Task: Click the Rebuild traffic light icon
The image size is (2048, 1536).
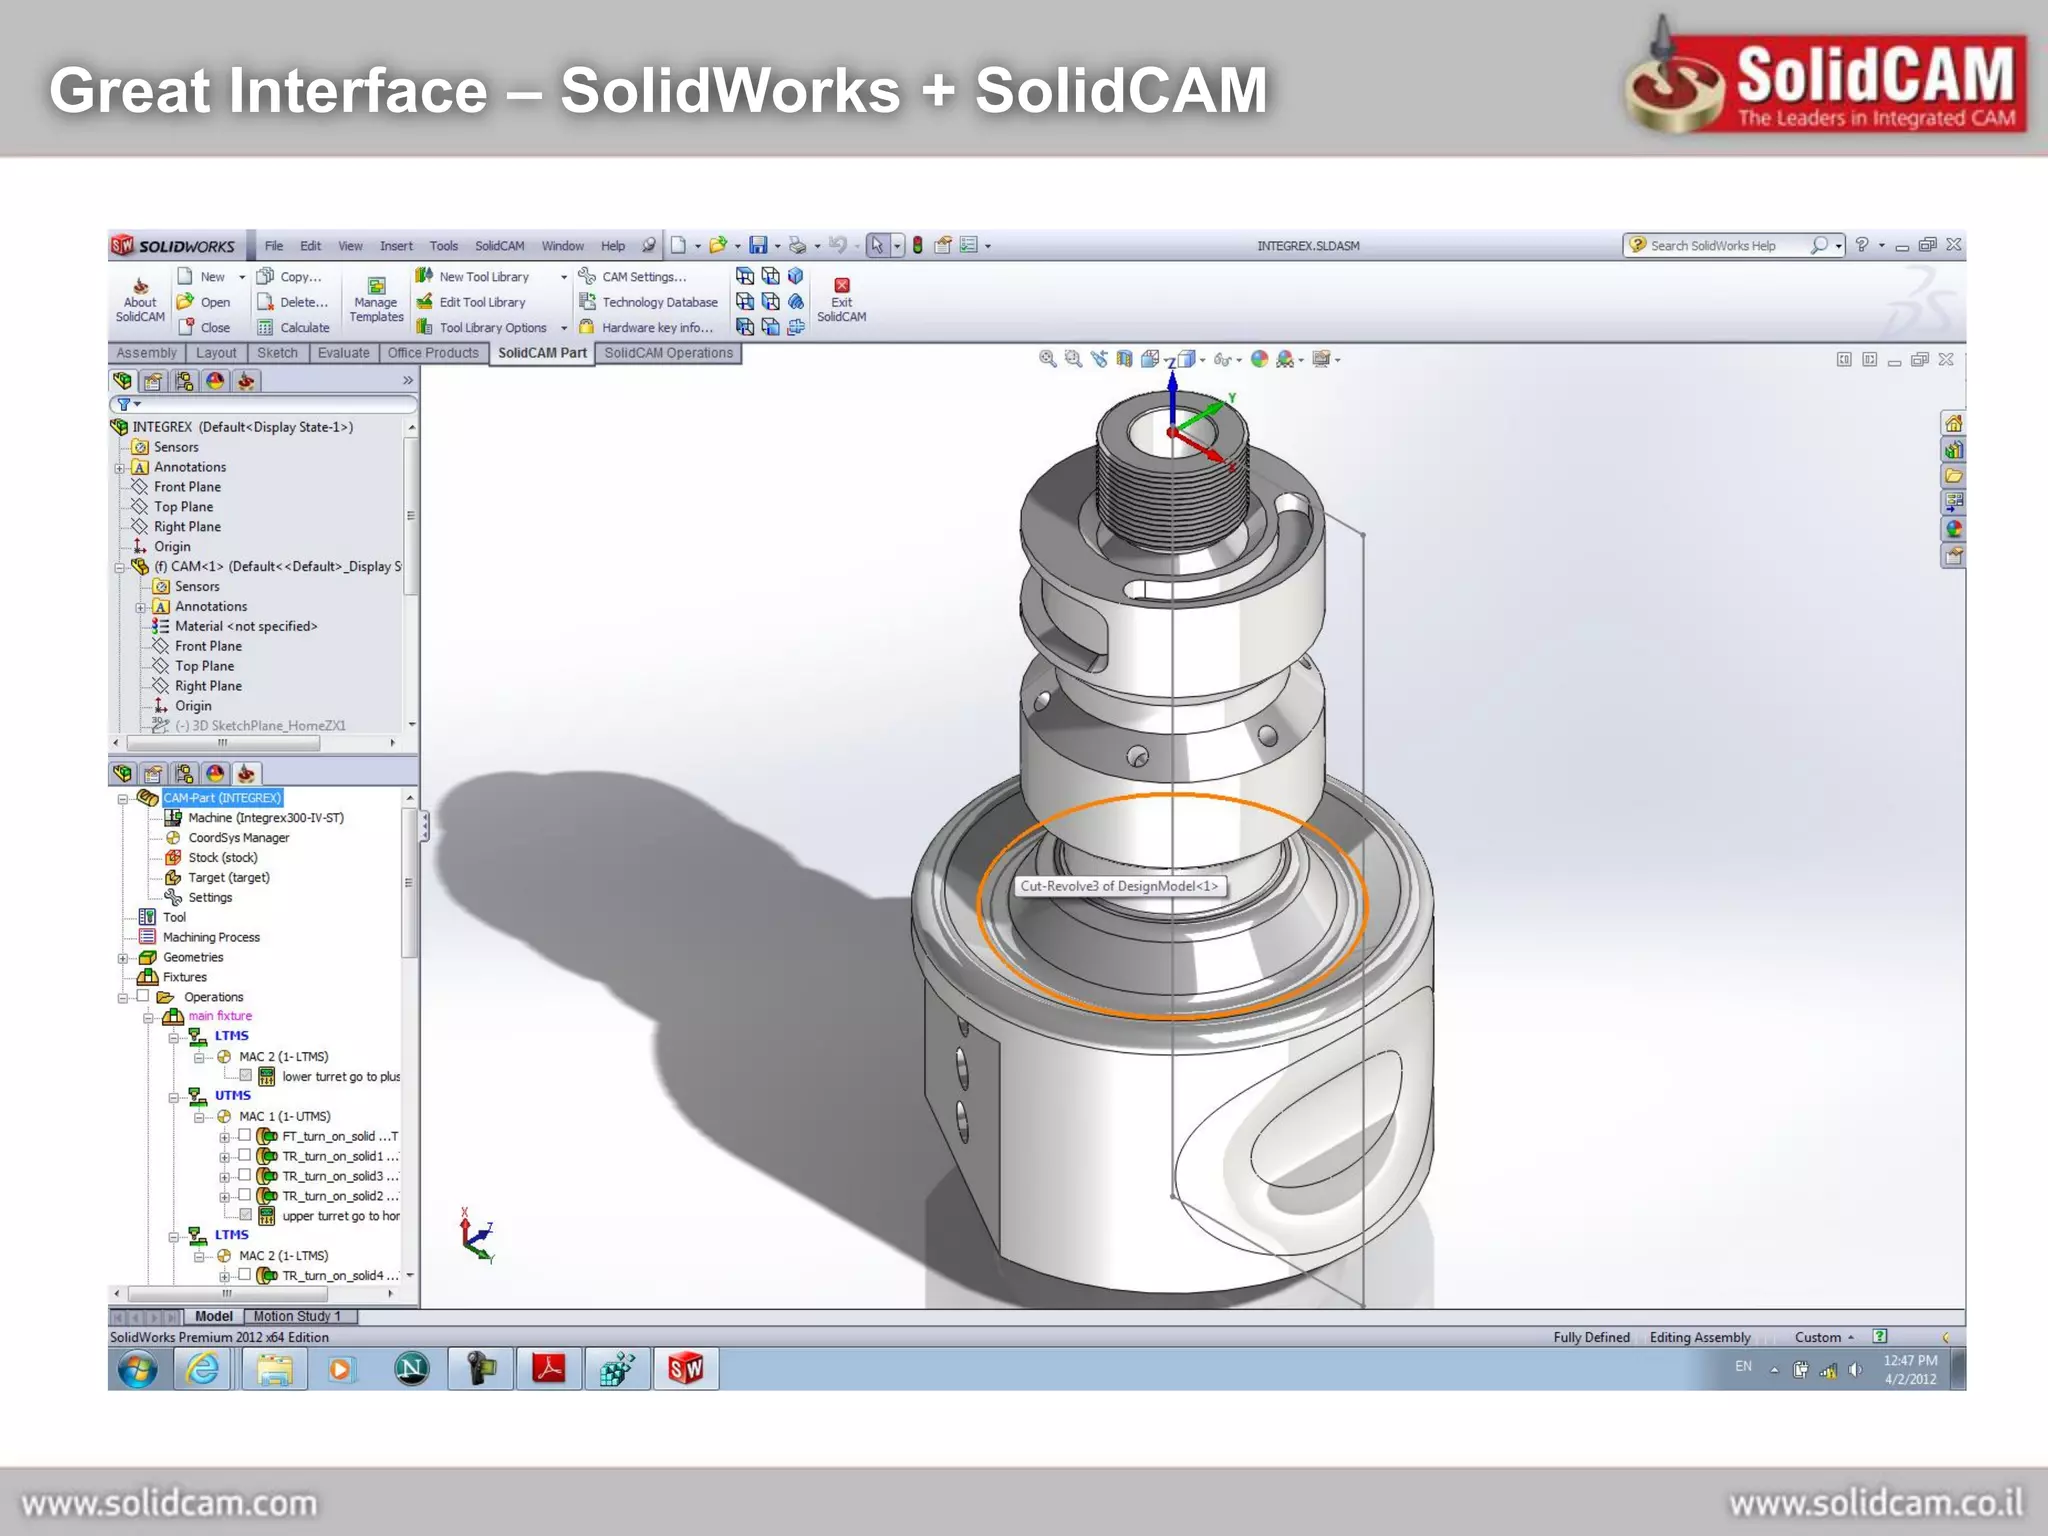Action: click(x=917, y=245)
